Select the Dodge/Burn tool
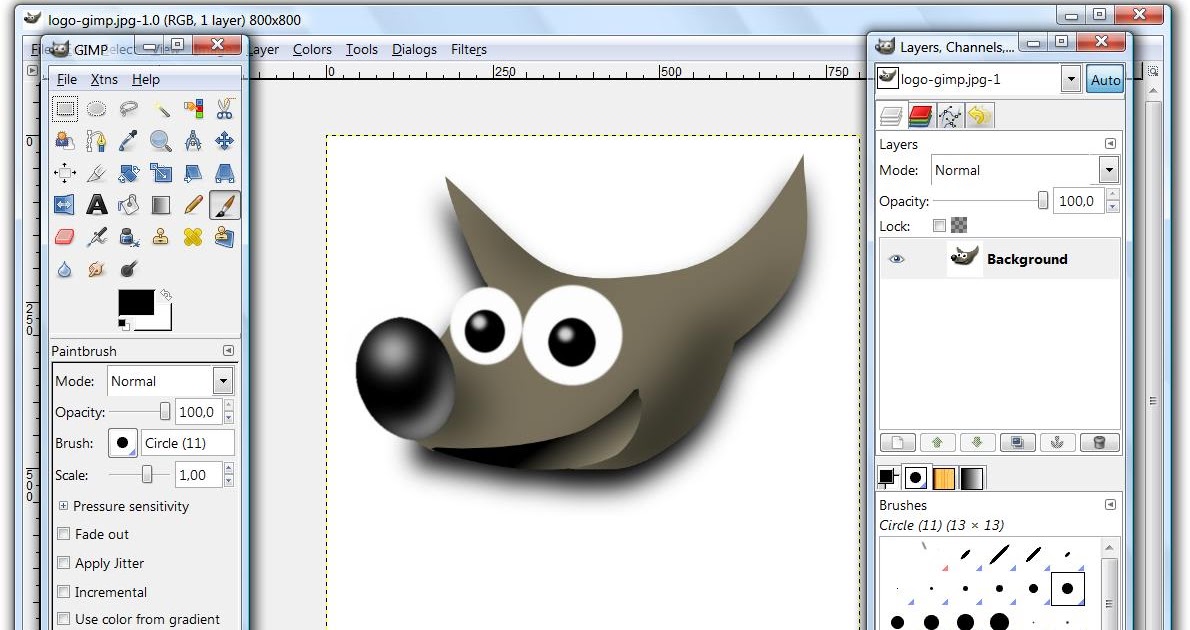 pos(129,269)
